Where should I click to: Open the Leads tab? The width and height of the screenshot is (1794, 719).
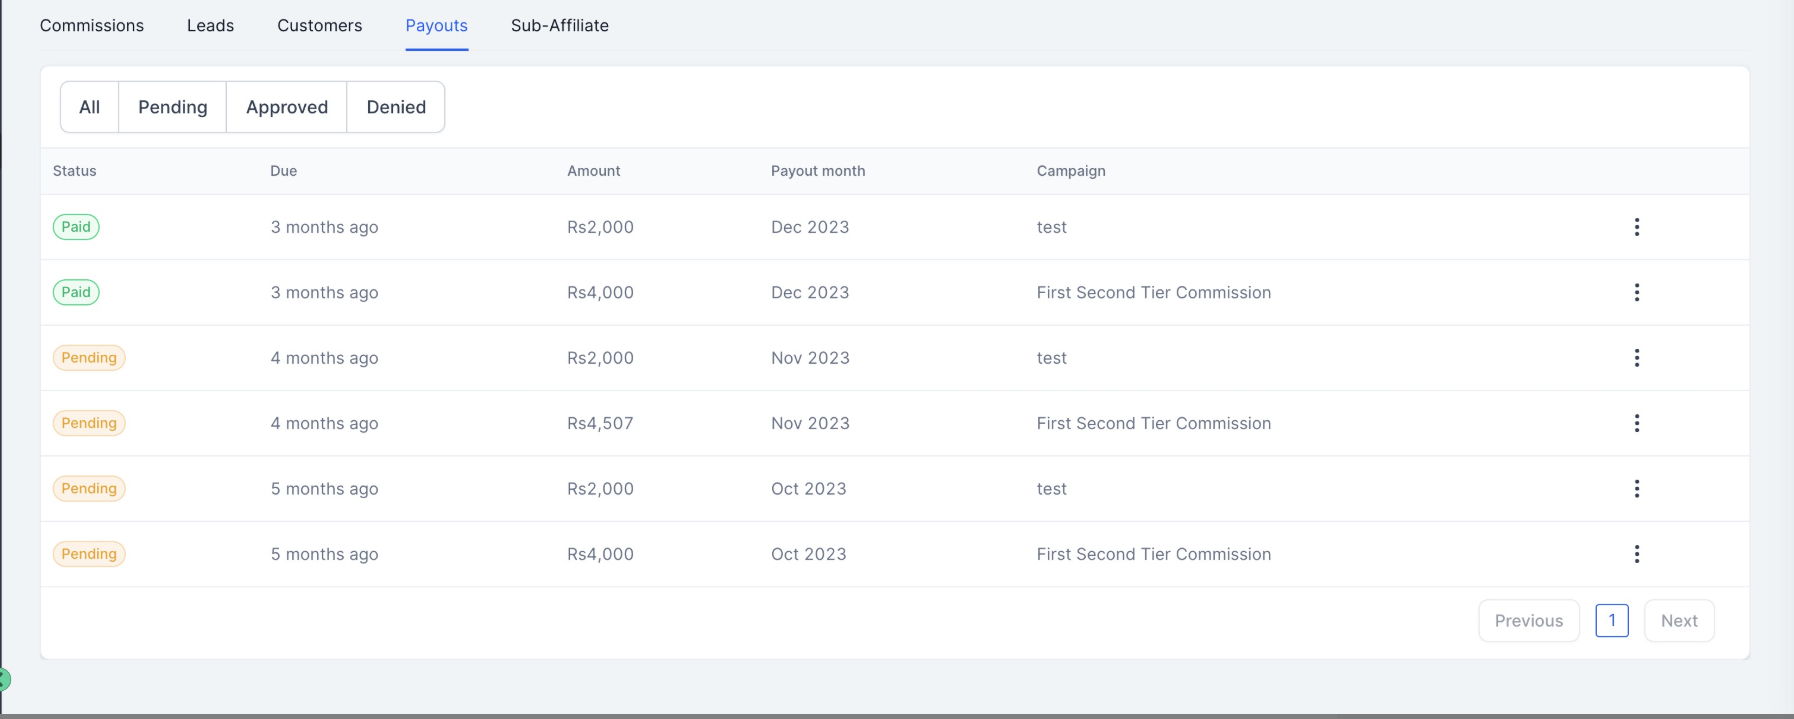click(210, 26)
